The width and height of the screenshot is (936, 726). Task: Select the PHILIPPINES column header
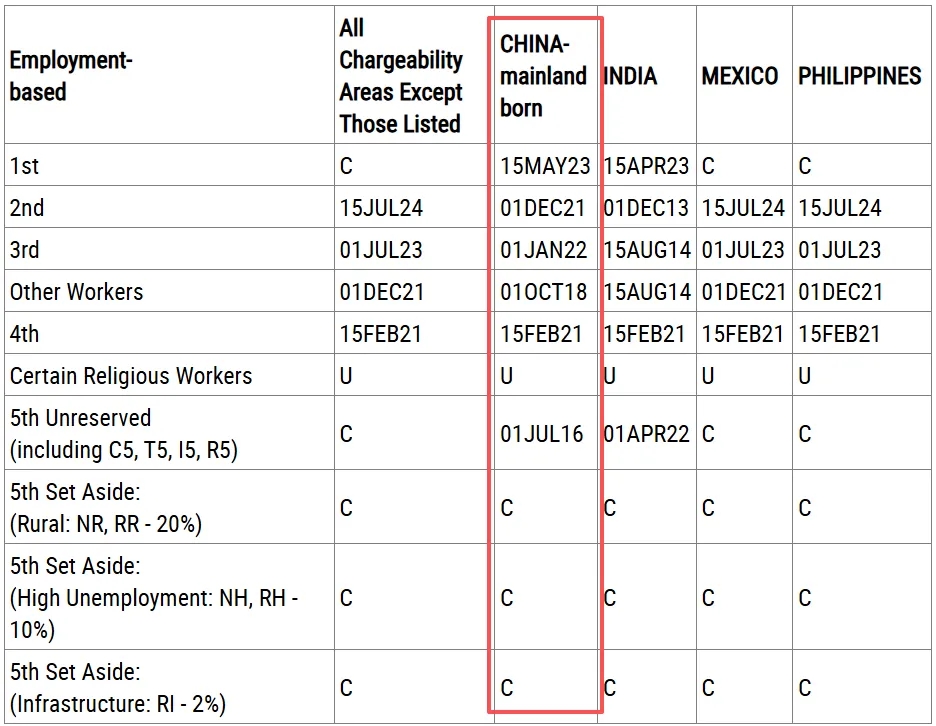tap(859, 76)
